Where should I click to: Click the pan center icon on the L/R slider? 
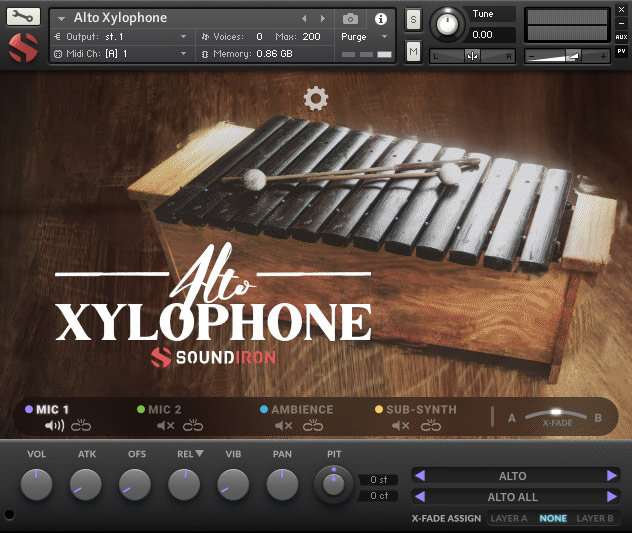(x=472, y=56)
